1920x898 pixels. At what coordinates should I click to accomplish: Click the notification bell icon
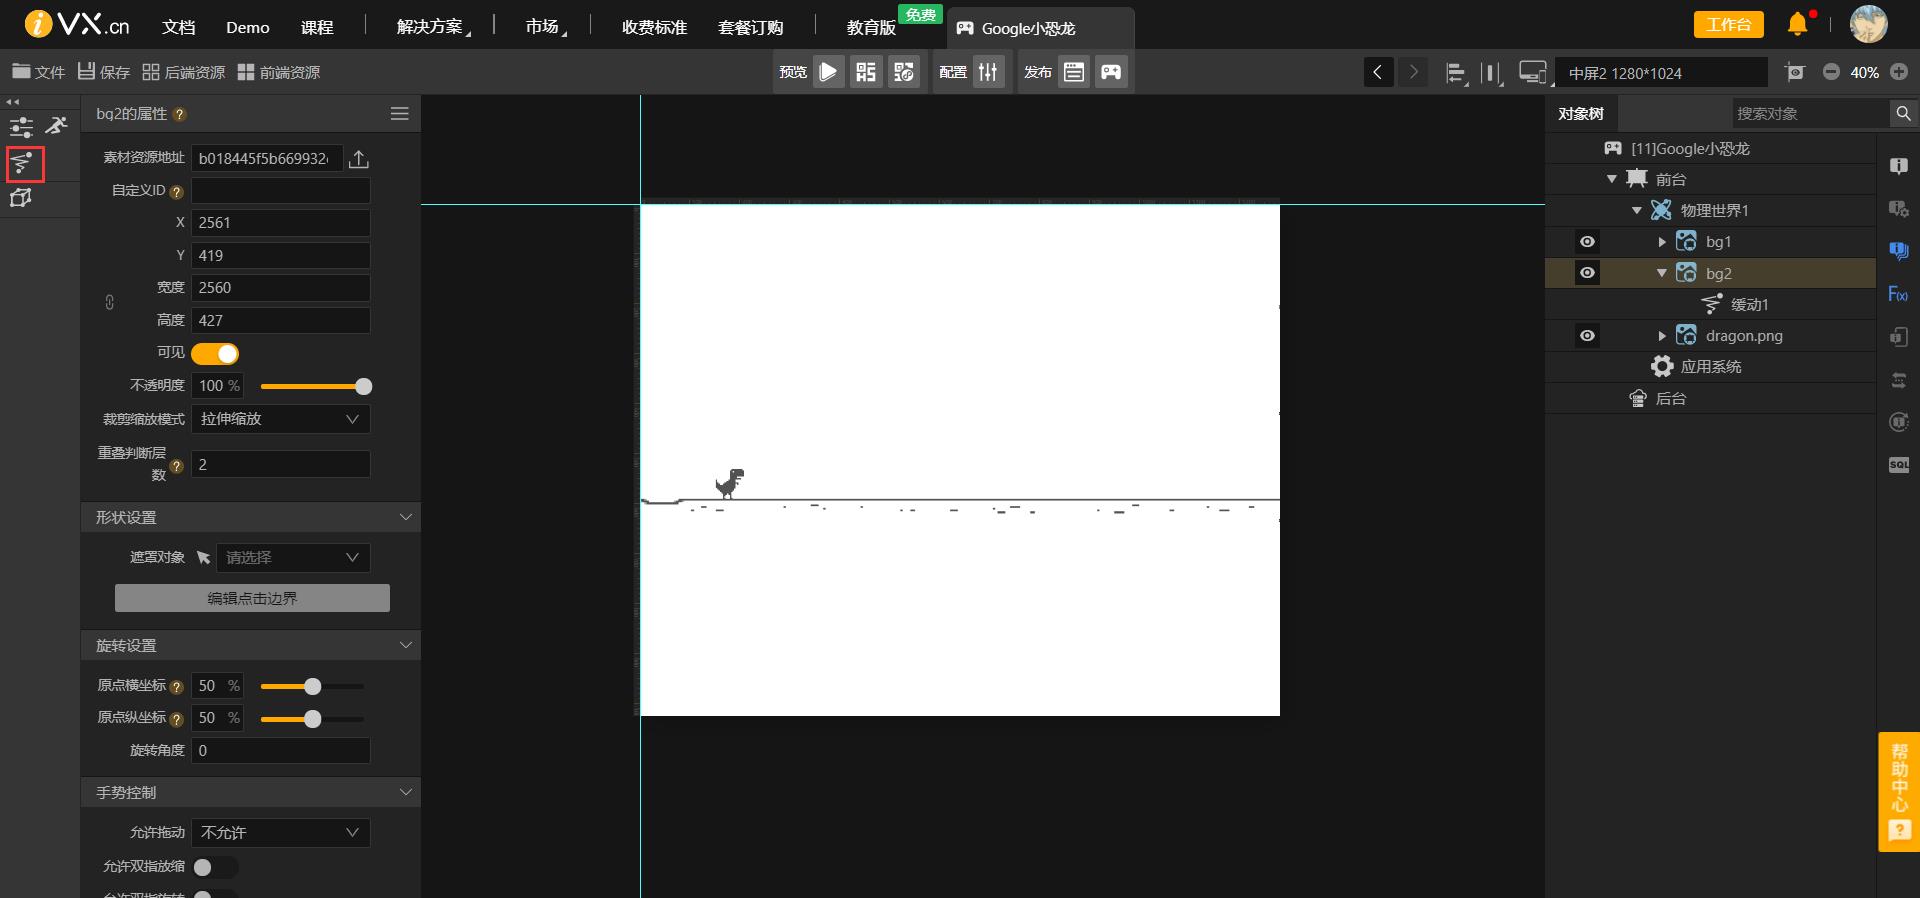pos(1798,24)
